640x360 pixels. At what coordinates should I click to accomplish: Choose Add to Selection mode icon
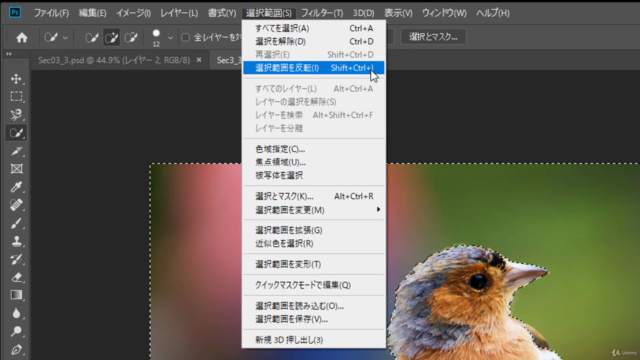point(111,38)
